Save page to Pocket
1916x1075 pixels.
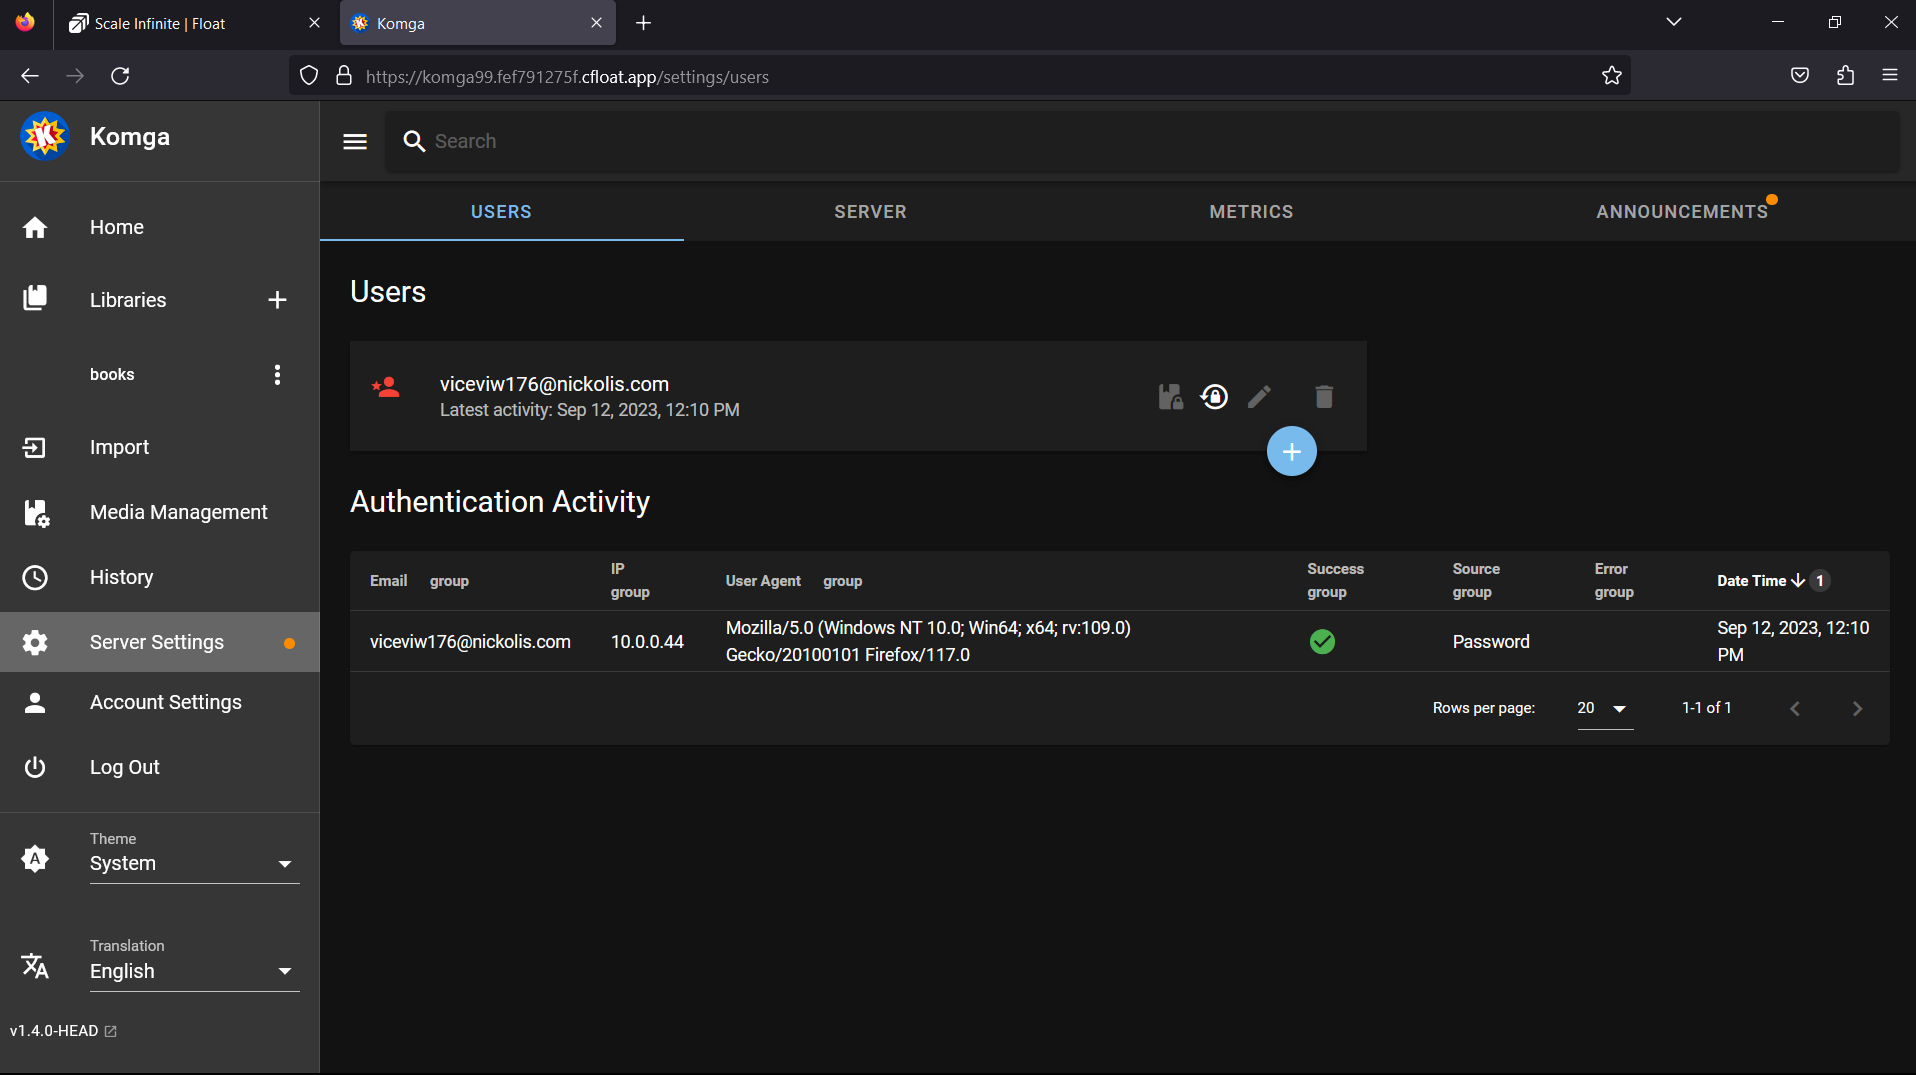(1800, 76)
